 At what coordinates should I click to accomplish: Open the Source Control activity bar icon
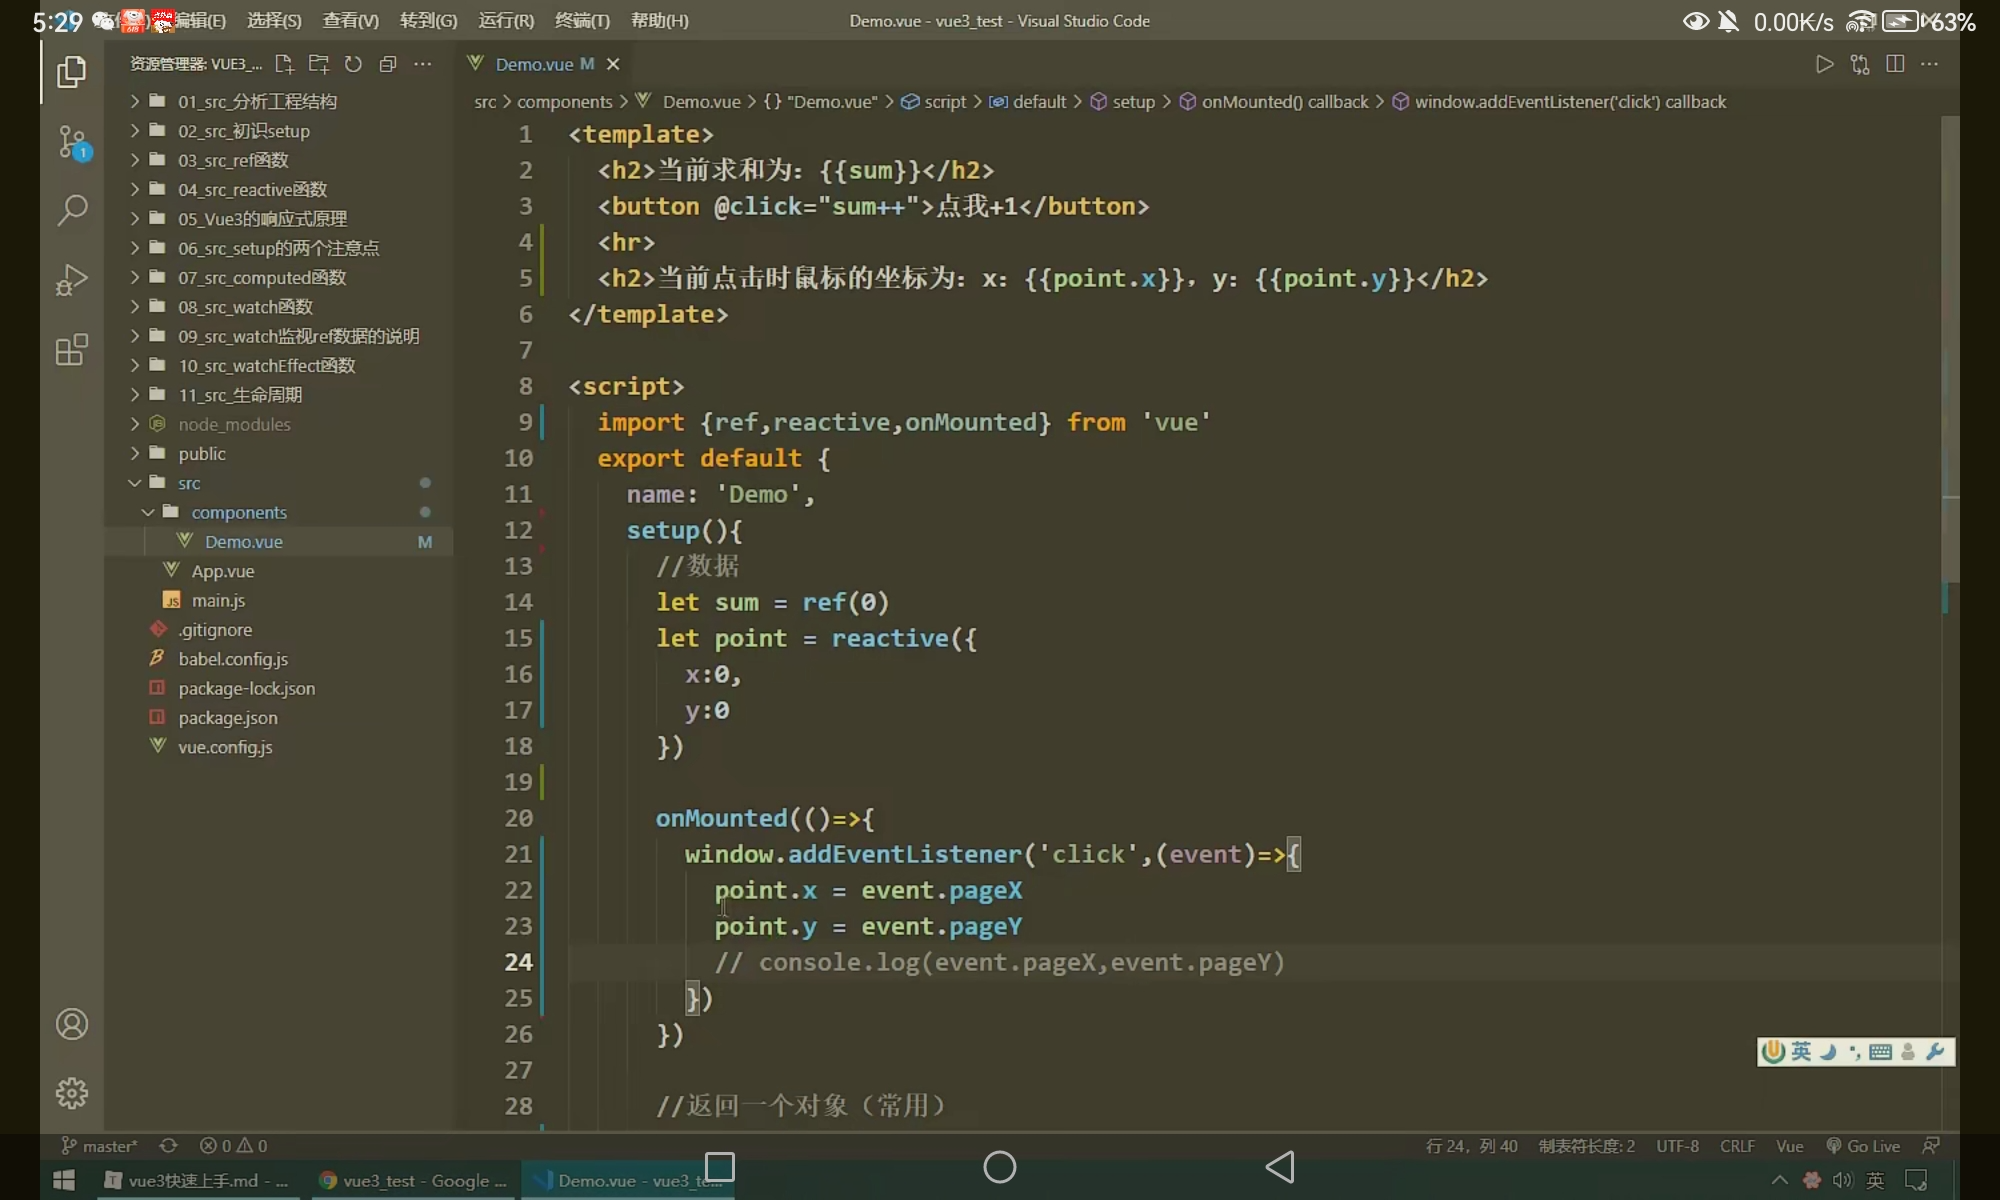[x=72, y=141]
